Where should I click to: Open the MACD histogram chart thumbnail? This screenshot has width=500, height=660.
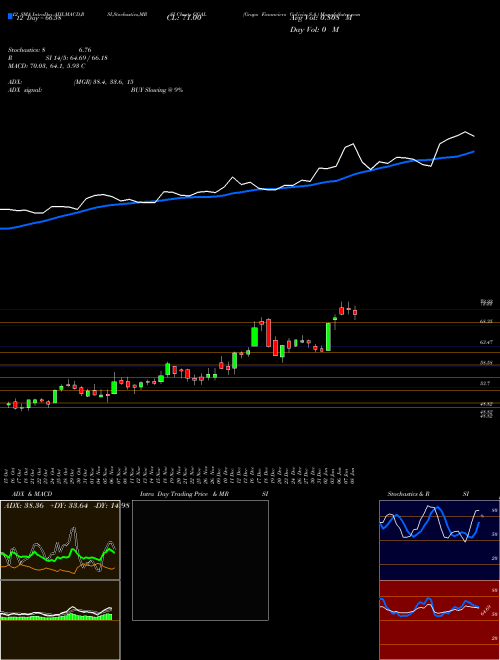tap(60, 620)
